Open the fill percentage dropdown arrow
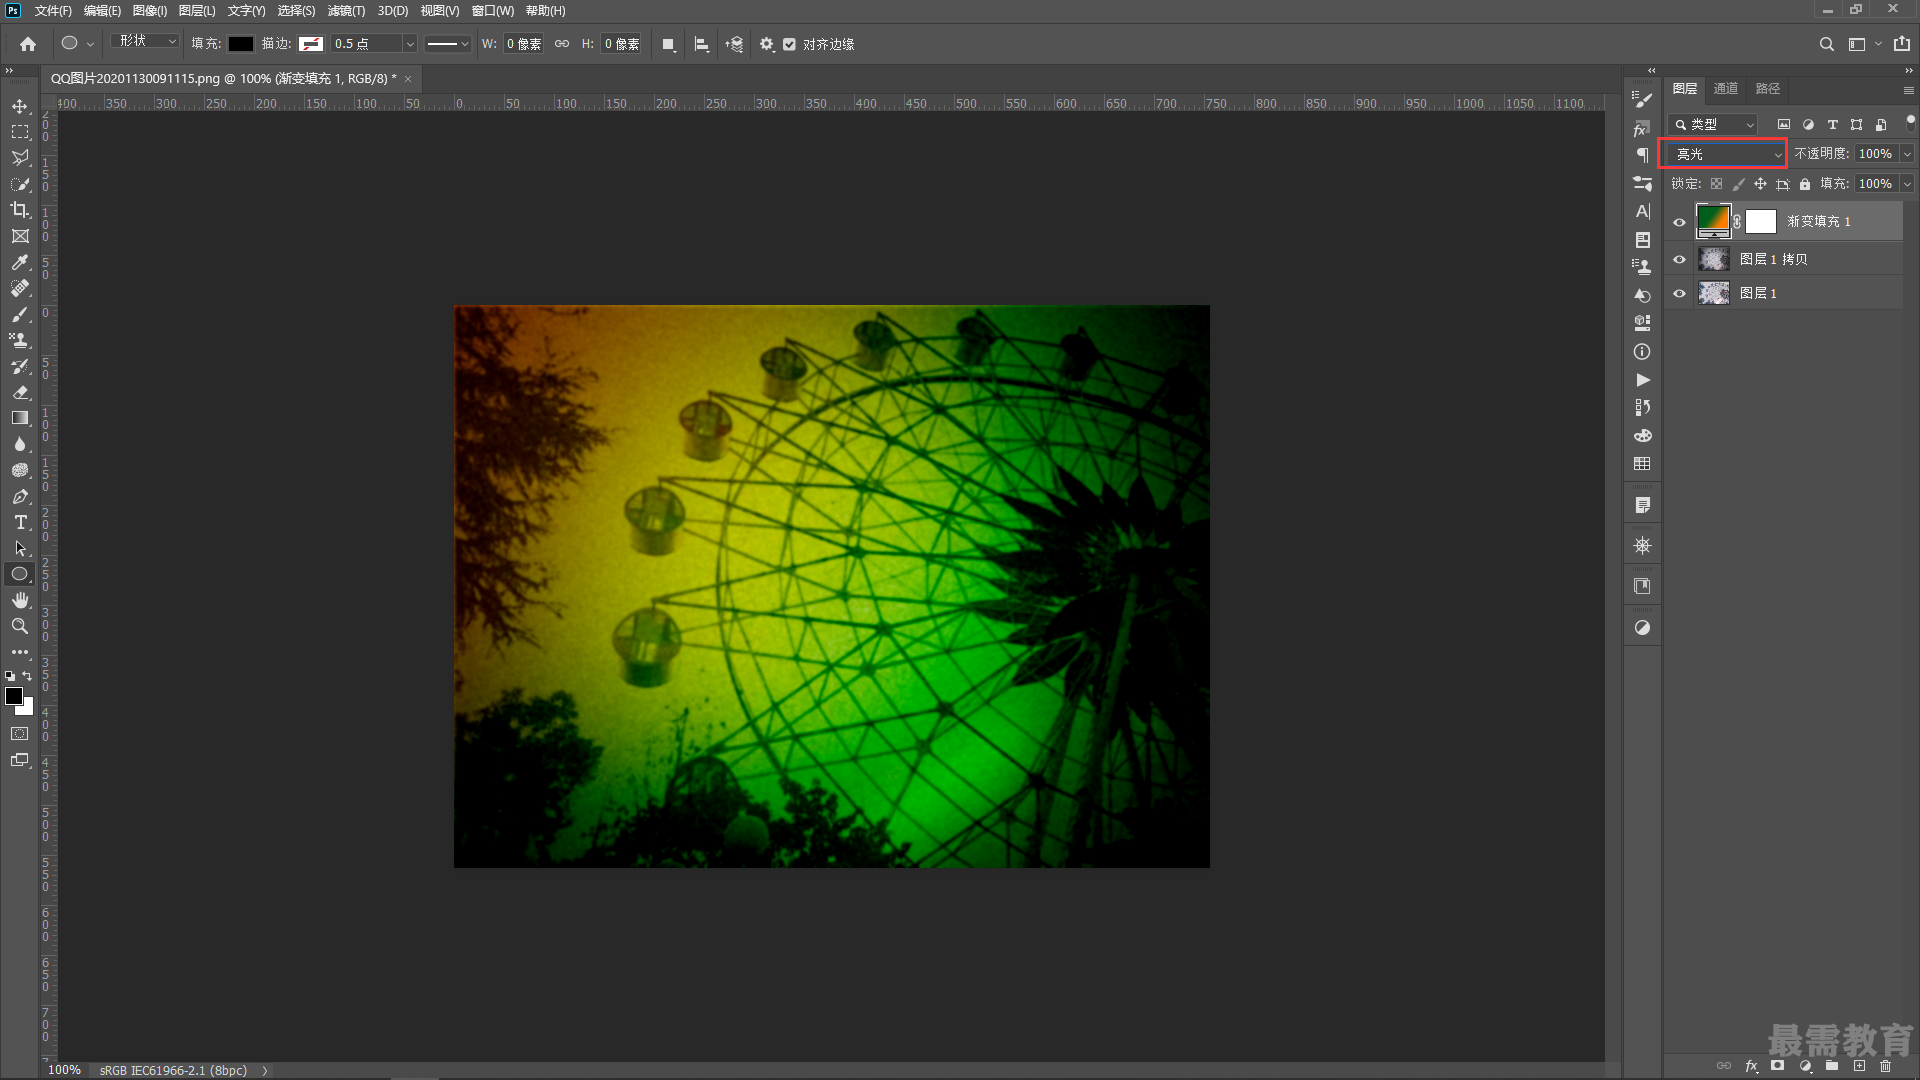The image size is (1920, 1080). 1907,184
